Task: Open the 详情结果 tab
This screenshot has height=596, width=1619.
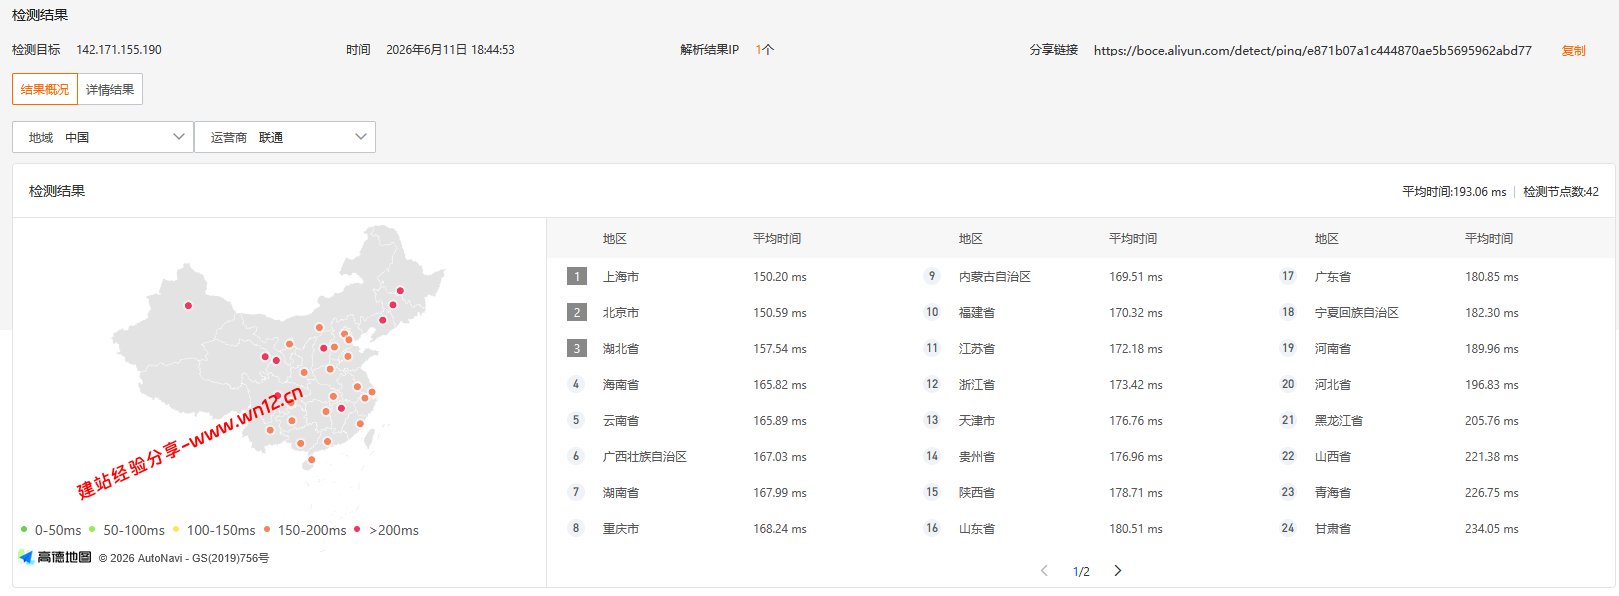Action: coord(110,89)
